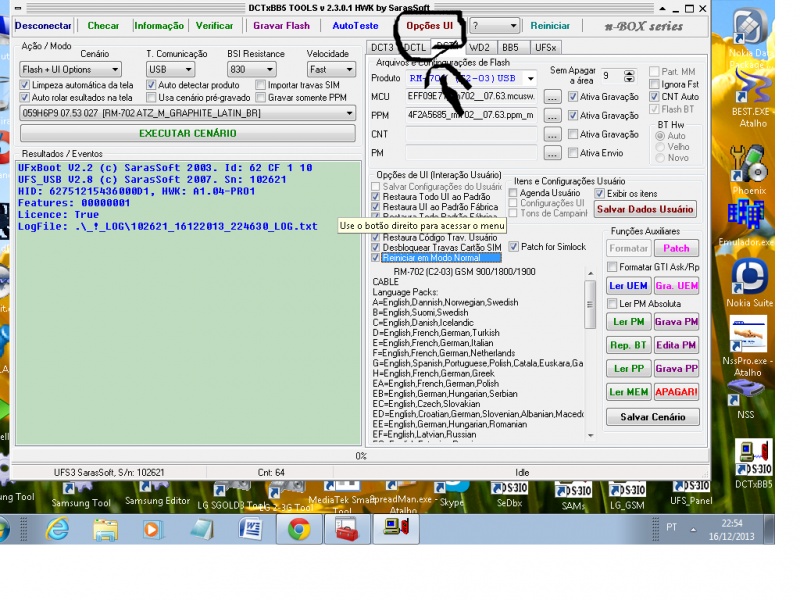The height and width of the screenshot is (600, 800).
Task: Open Microsoft Word from the taskbar
Action: (250, 529)
